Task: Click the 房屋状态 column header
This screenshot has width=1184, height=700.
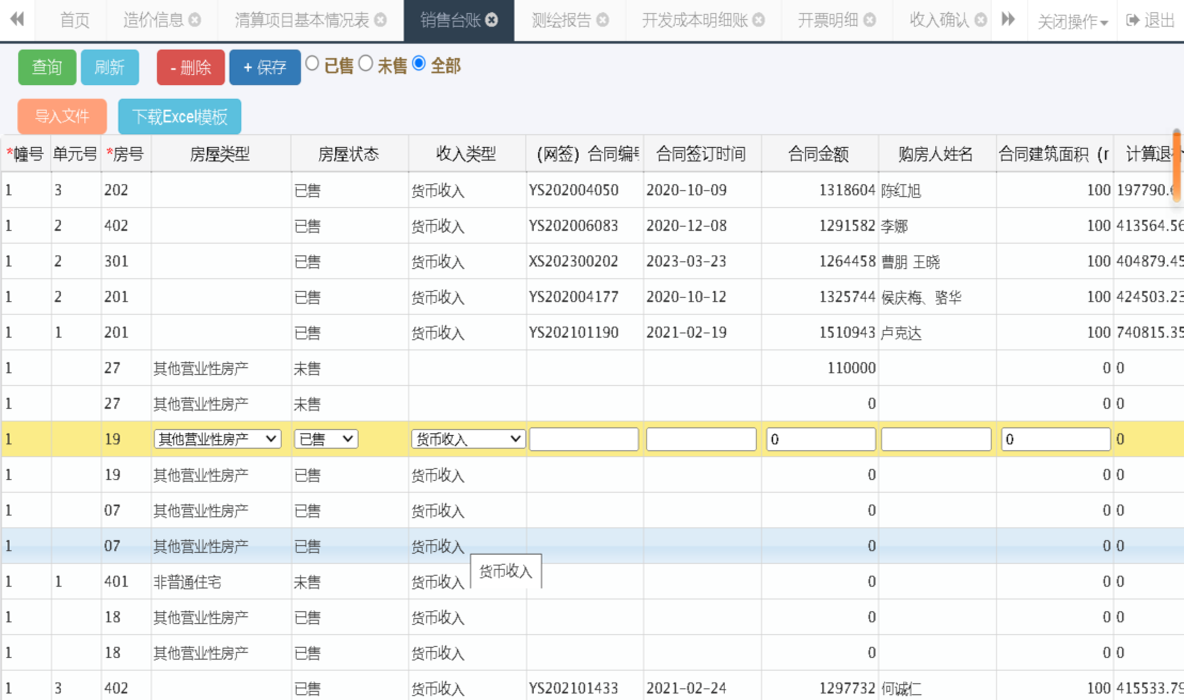Action: click(349, 154)
